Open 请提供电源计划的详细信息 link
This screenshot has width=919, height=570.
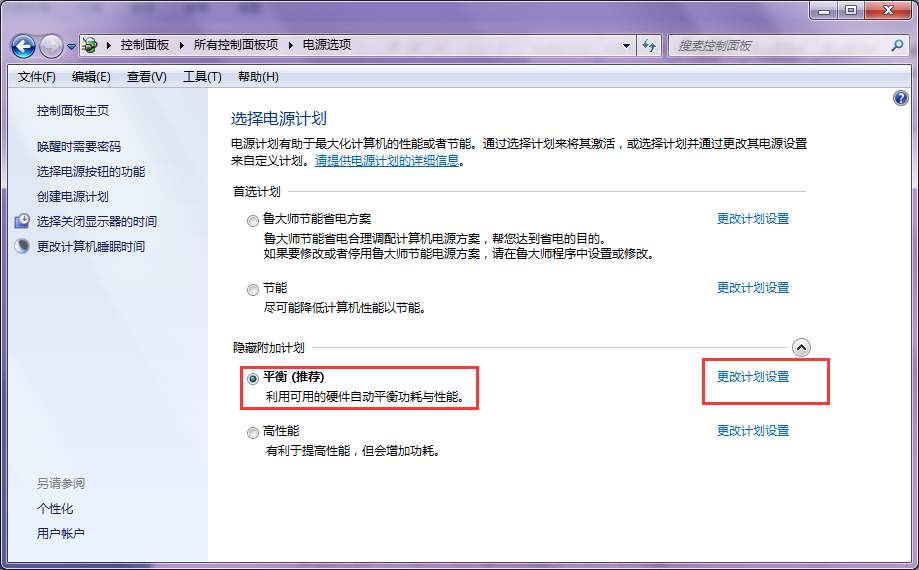coord(387,161)
